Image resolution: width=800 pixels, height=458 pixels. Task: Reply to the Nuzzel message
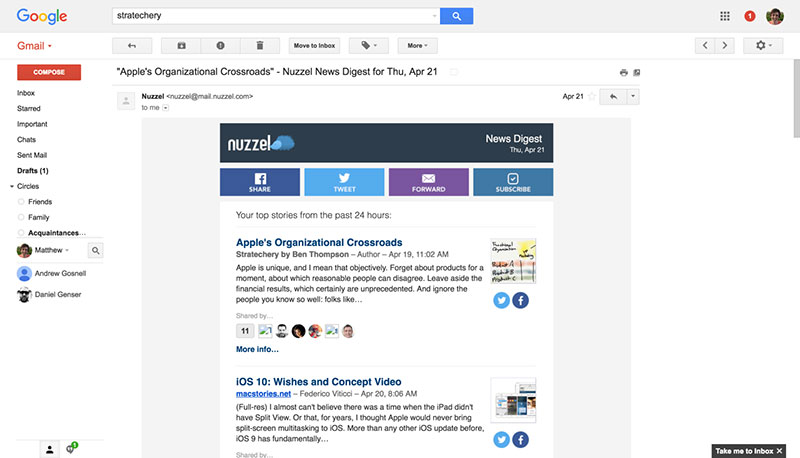click(613, 96)
